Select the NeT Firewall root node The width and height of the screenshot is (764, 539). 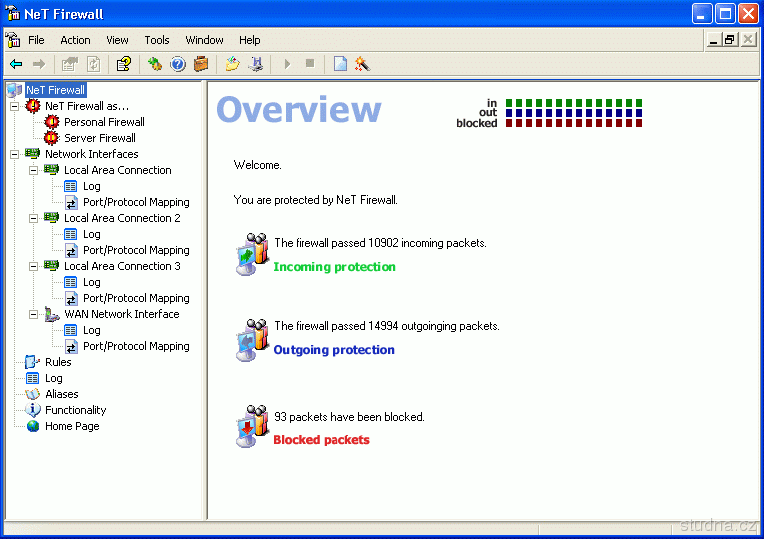(x=56, y=90)
